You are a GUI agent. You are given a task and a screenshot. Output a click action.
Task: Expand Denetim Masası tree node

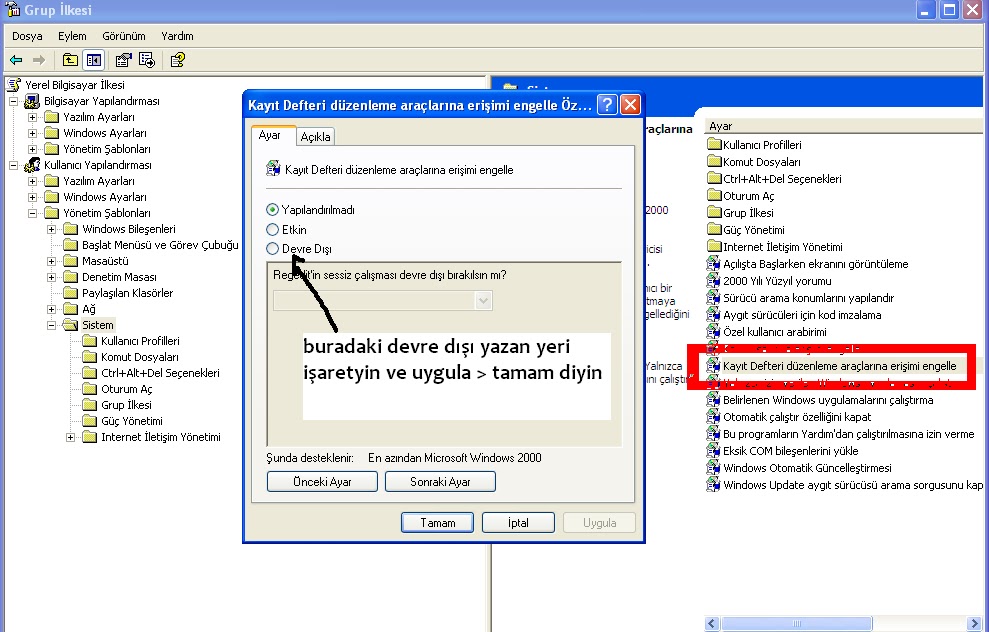[x=52, y=278]
